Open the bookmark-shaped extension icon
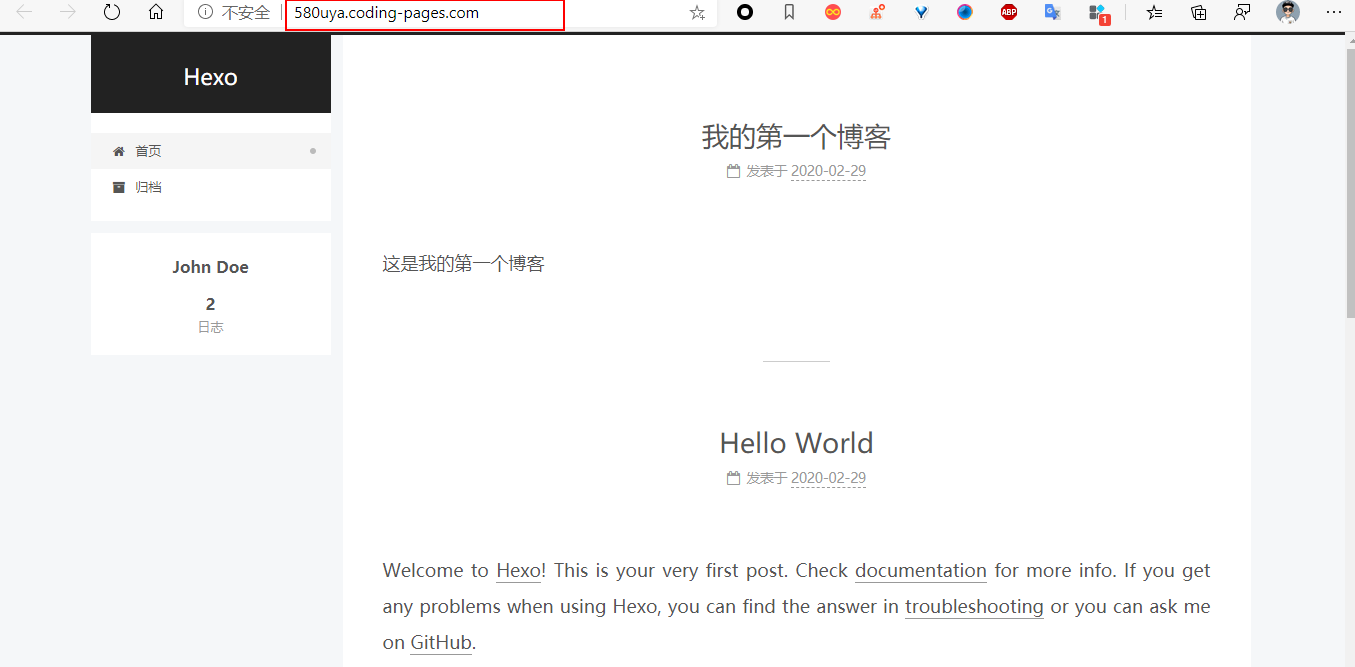Image resolution: width=1355 pixels, height=667 pixels. 789,12
